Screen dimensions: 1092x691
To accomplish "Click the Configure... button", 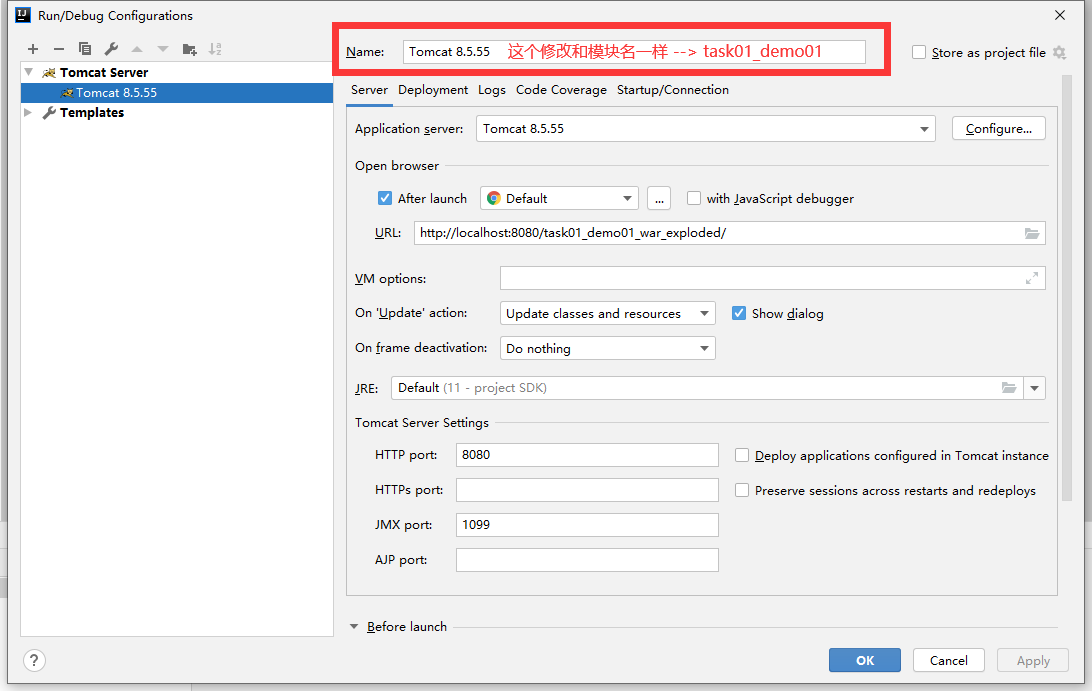I will [999, 129].
